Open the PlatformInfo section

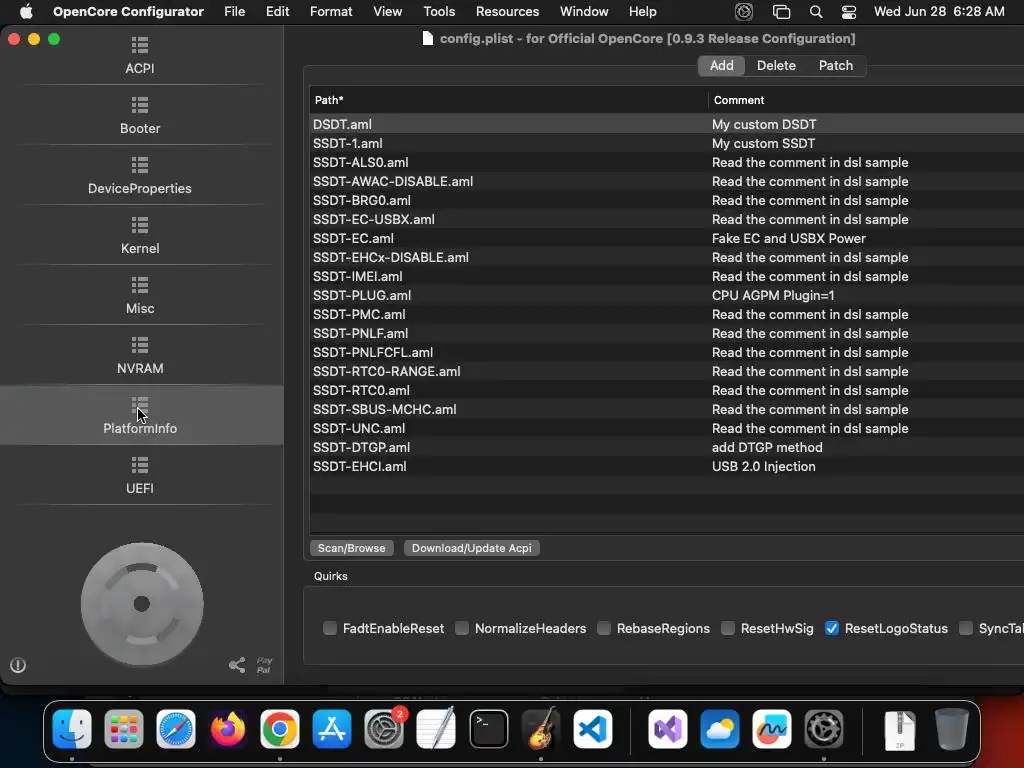(140, 415)
